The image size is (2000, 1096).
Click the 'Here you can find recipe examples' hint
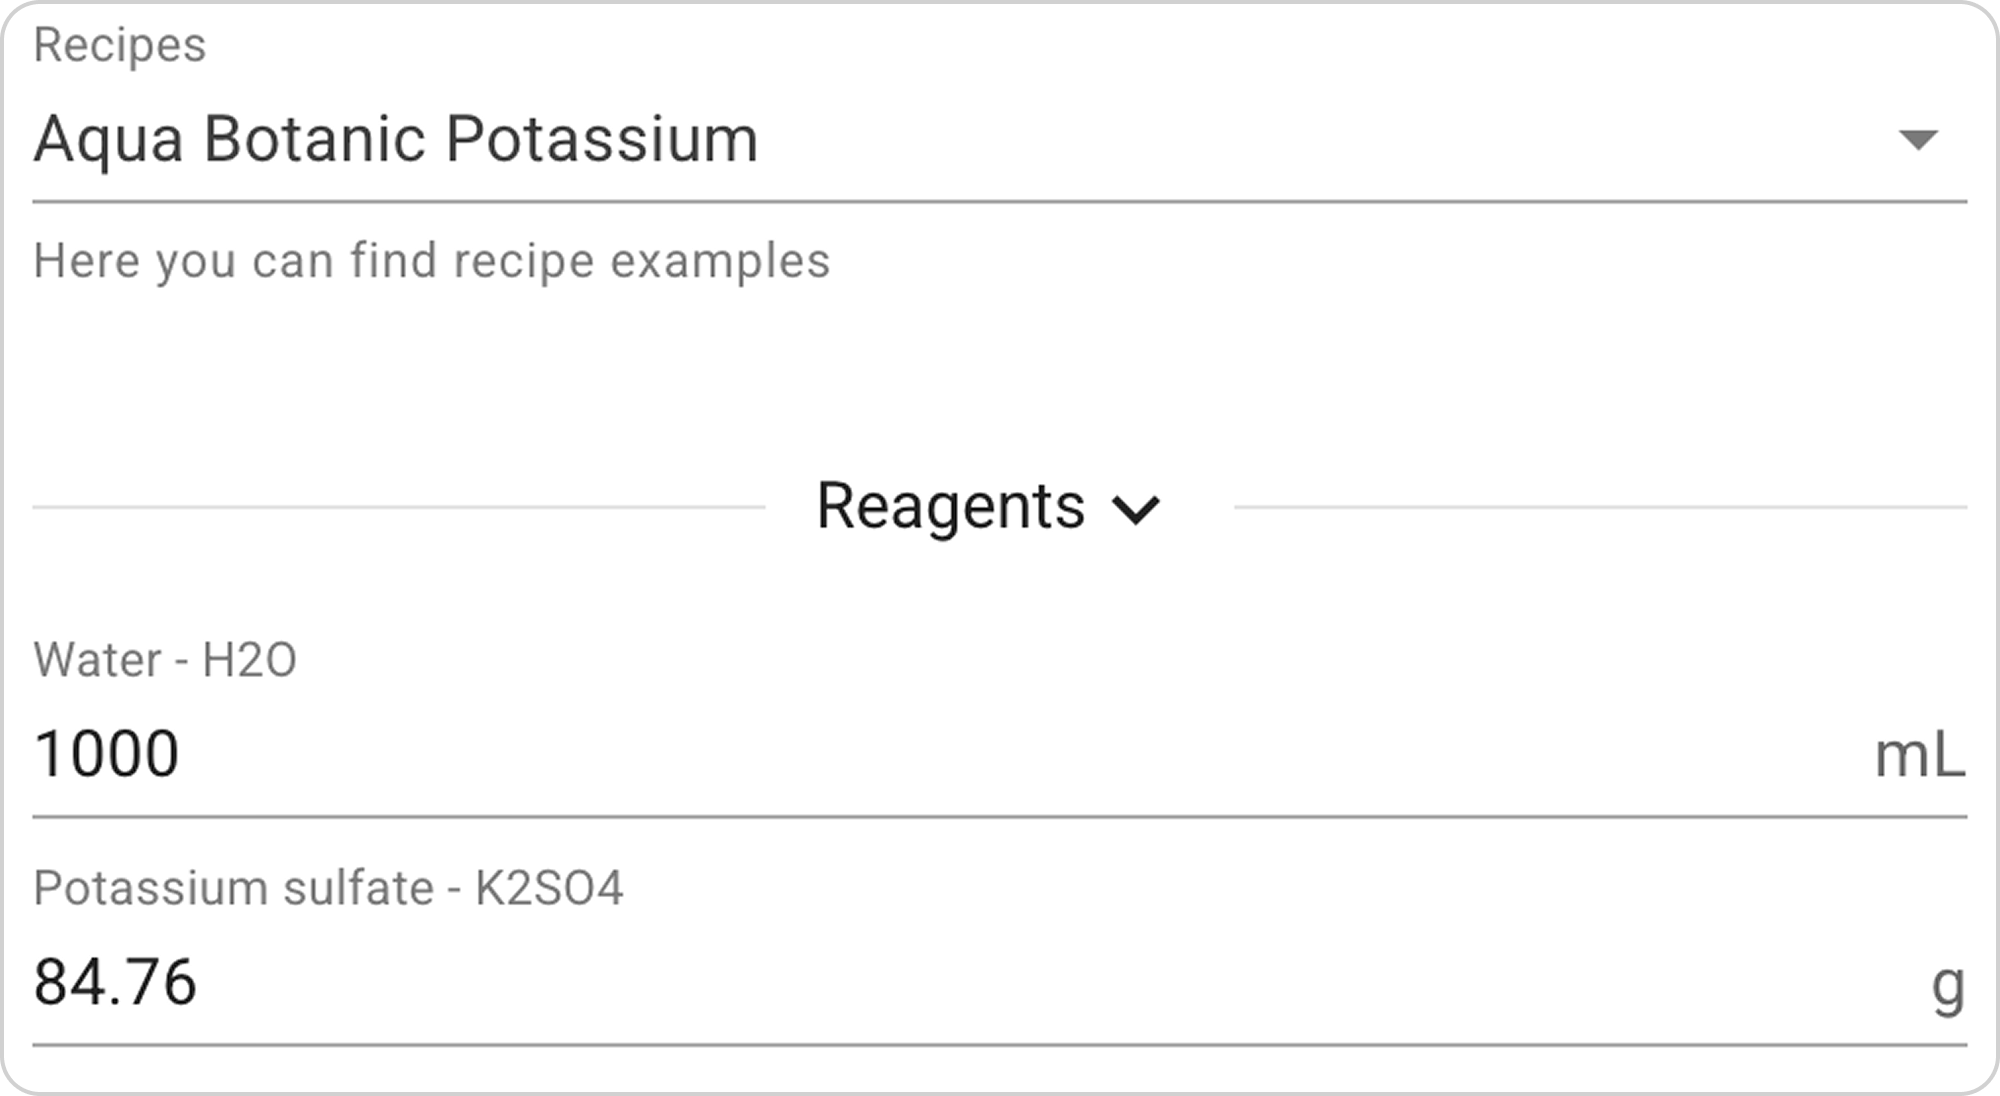tap(431, 261)
